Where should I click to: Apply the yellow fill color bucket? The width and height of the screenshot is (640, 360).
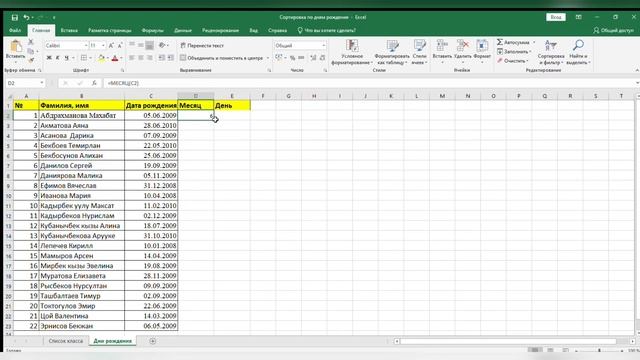click(x=101, y=58)
